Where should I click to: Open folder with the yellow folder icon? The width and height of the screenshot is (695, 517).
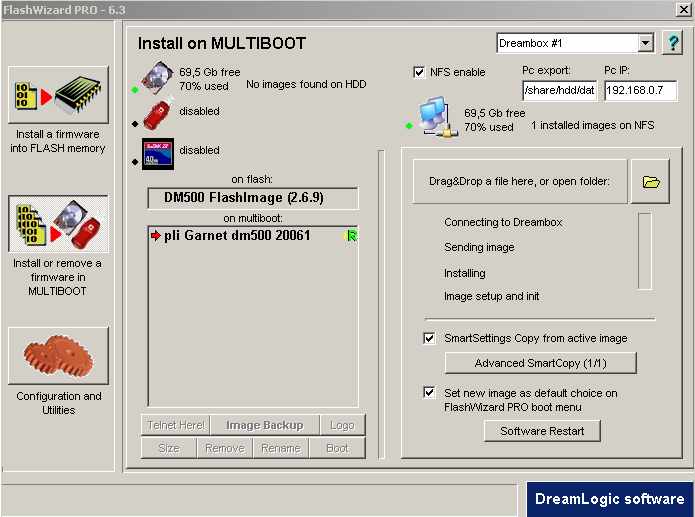(650, 181)
